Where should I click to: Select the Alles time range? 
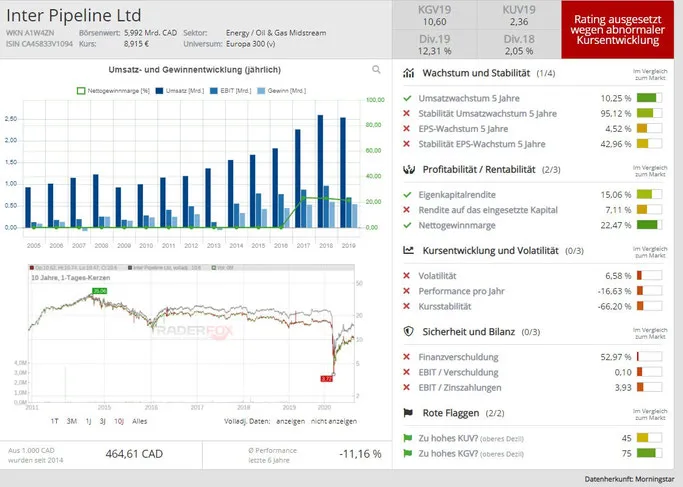point(139,421)
